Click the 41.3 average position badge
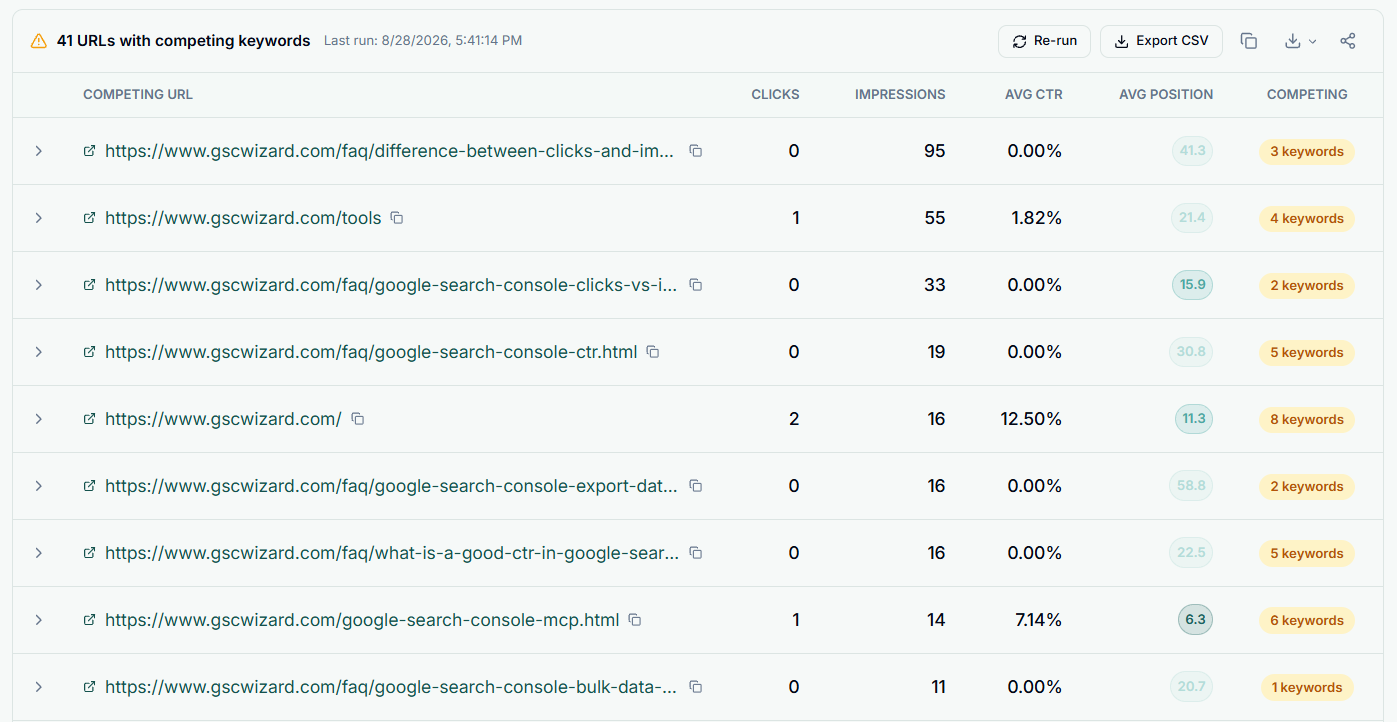The image size is (1397, 722). coord(1192,151)
